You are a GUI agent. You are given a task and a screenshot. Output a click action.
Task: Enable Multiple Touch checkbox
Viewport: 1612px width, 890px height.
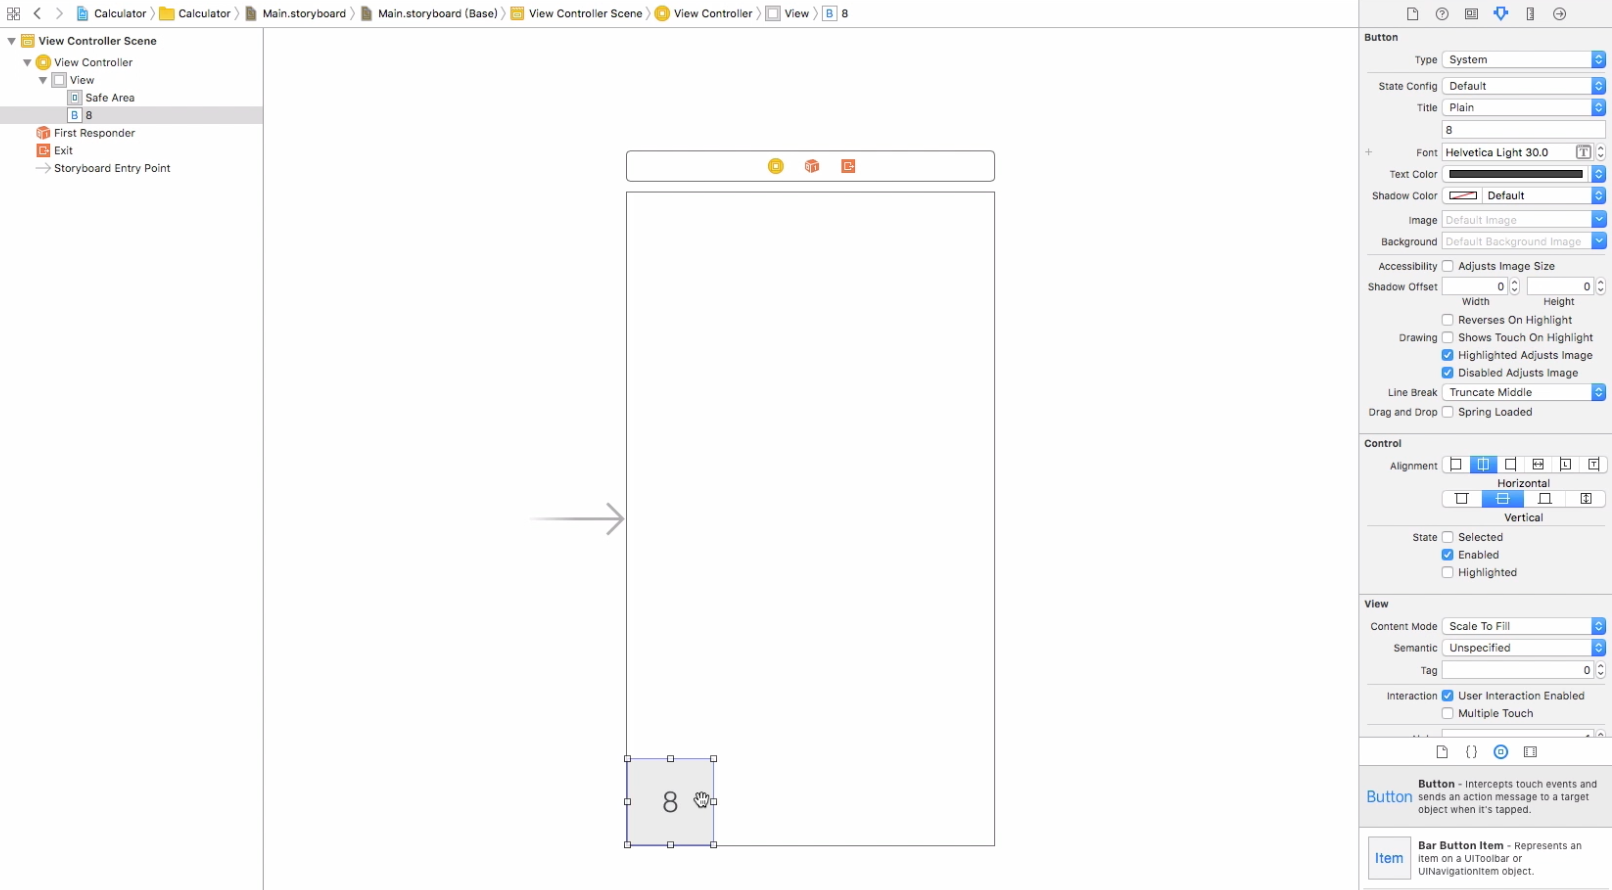pyautogui.click(x=1447, y=714)
